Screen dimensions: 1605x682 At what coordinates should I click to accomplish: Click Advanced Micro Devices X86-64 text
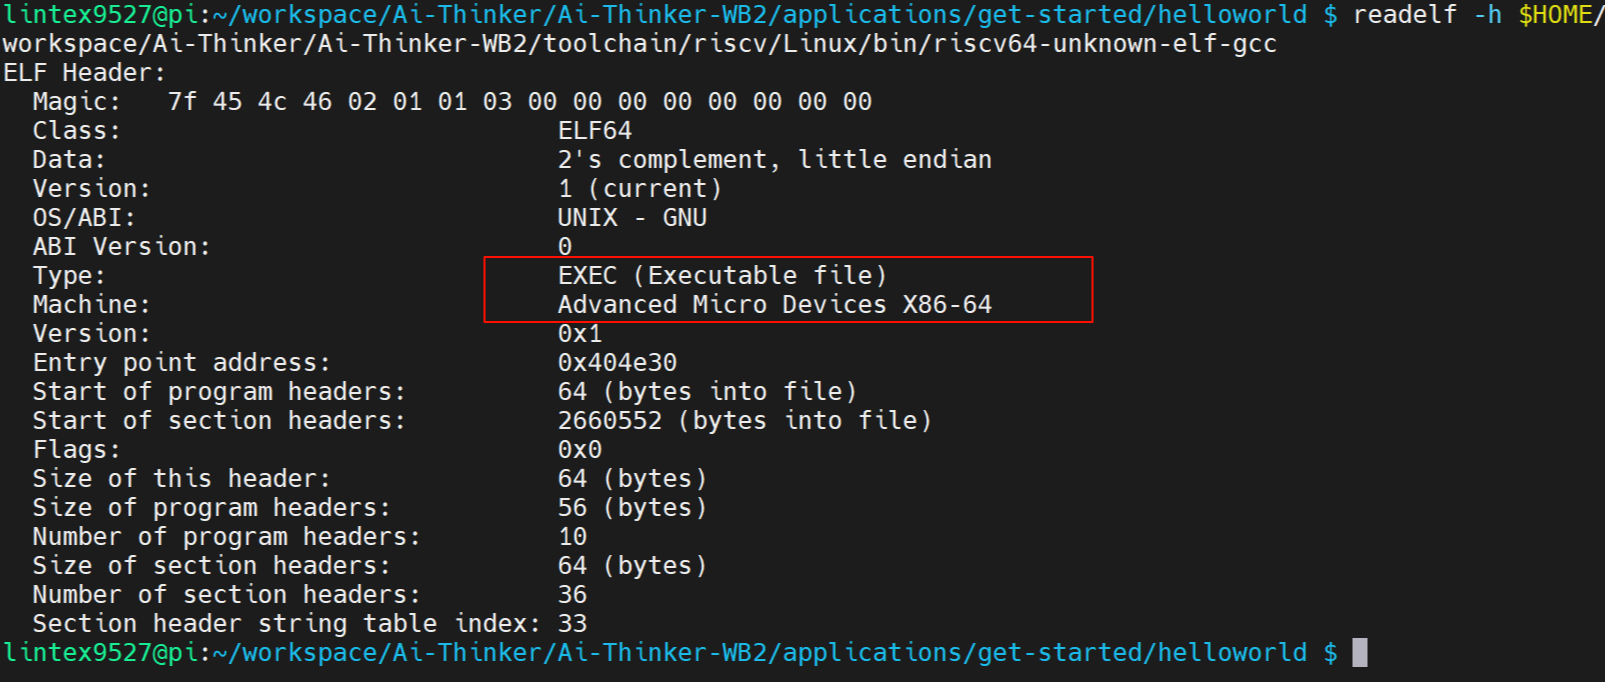click(775, 305)
